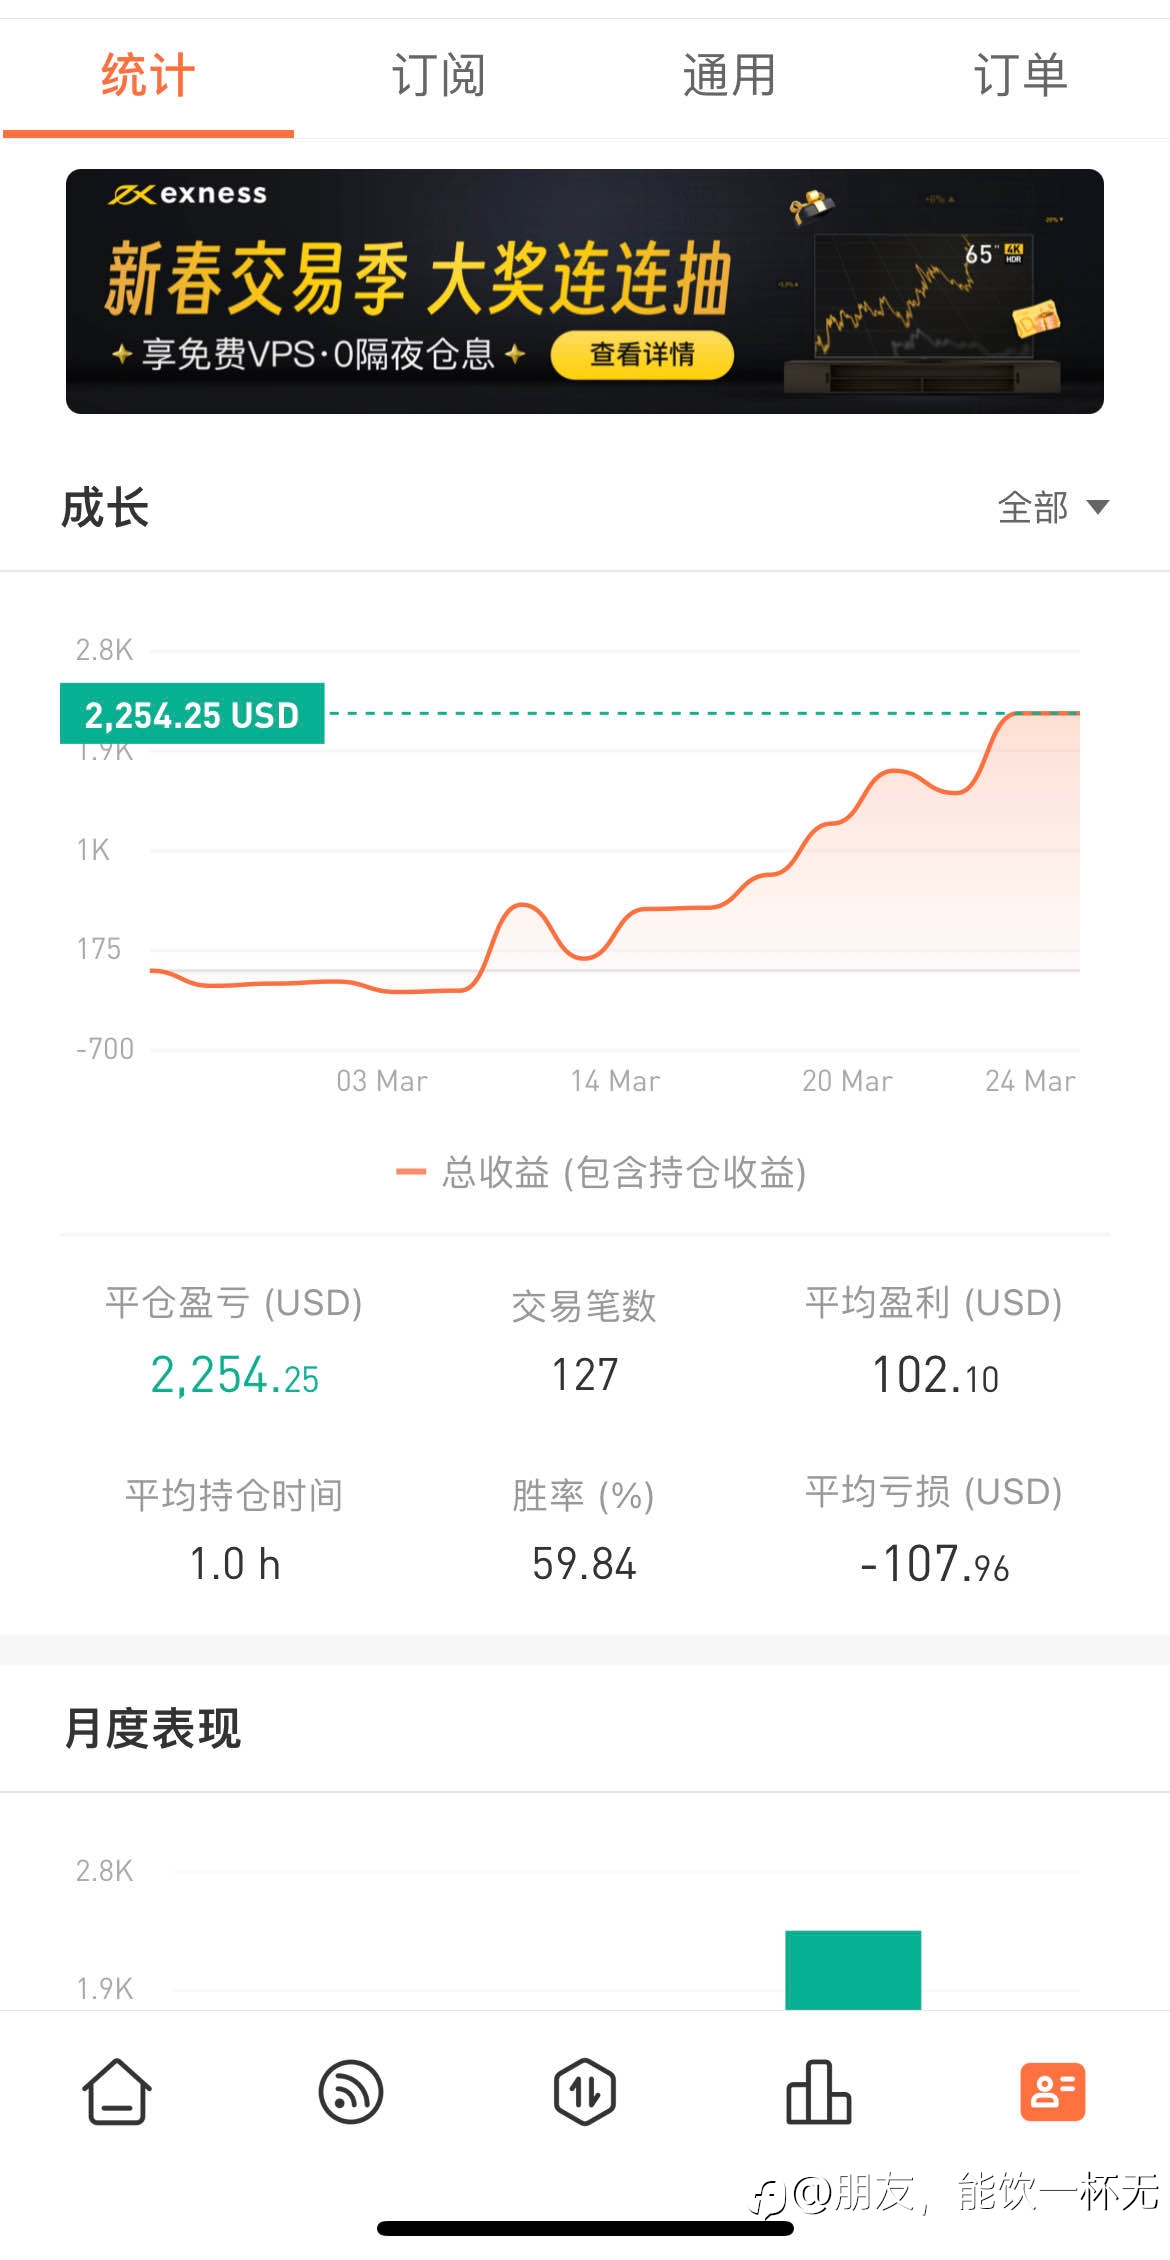Tap the trade arrows hexagon icon
Viewport: 1170px width, 2260px height.
point(585,2092)
